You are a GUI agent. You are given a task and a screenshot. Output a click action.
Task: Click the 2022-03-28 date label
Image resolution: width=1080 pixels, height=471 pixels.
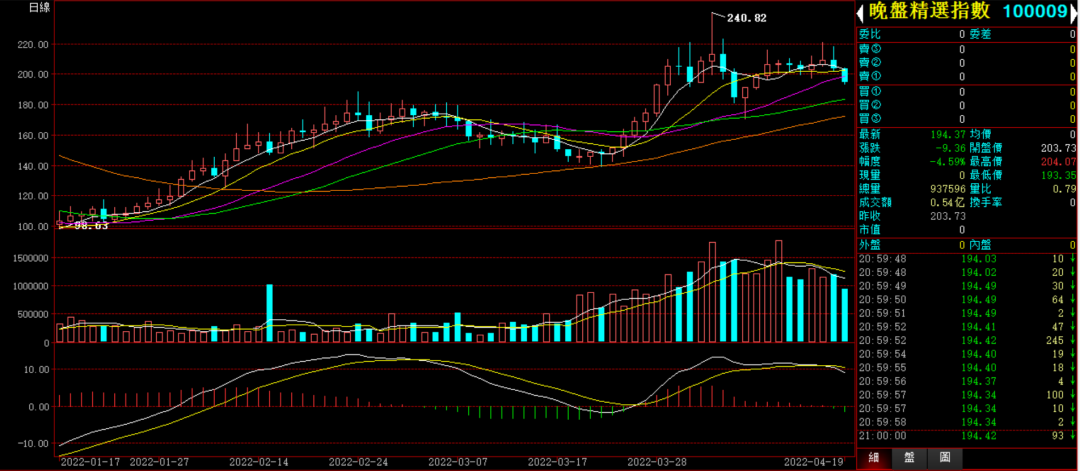click(x=658, y=463)
